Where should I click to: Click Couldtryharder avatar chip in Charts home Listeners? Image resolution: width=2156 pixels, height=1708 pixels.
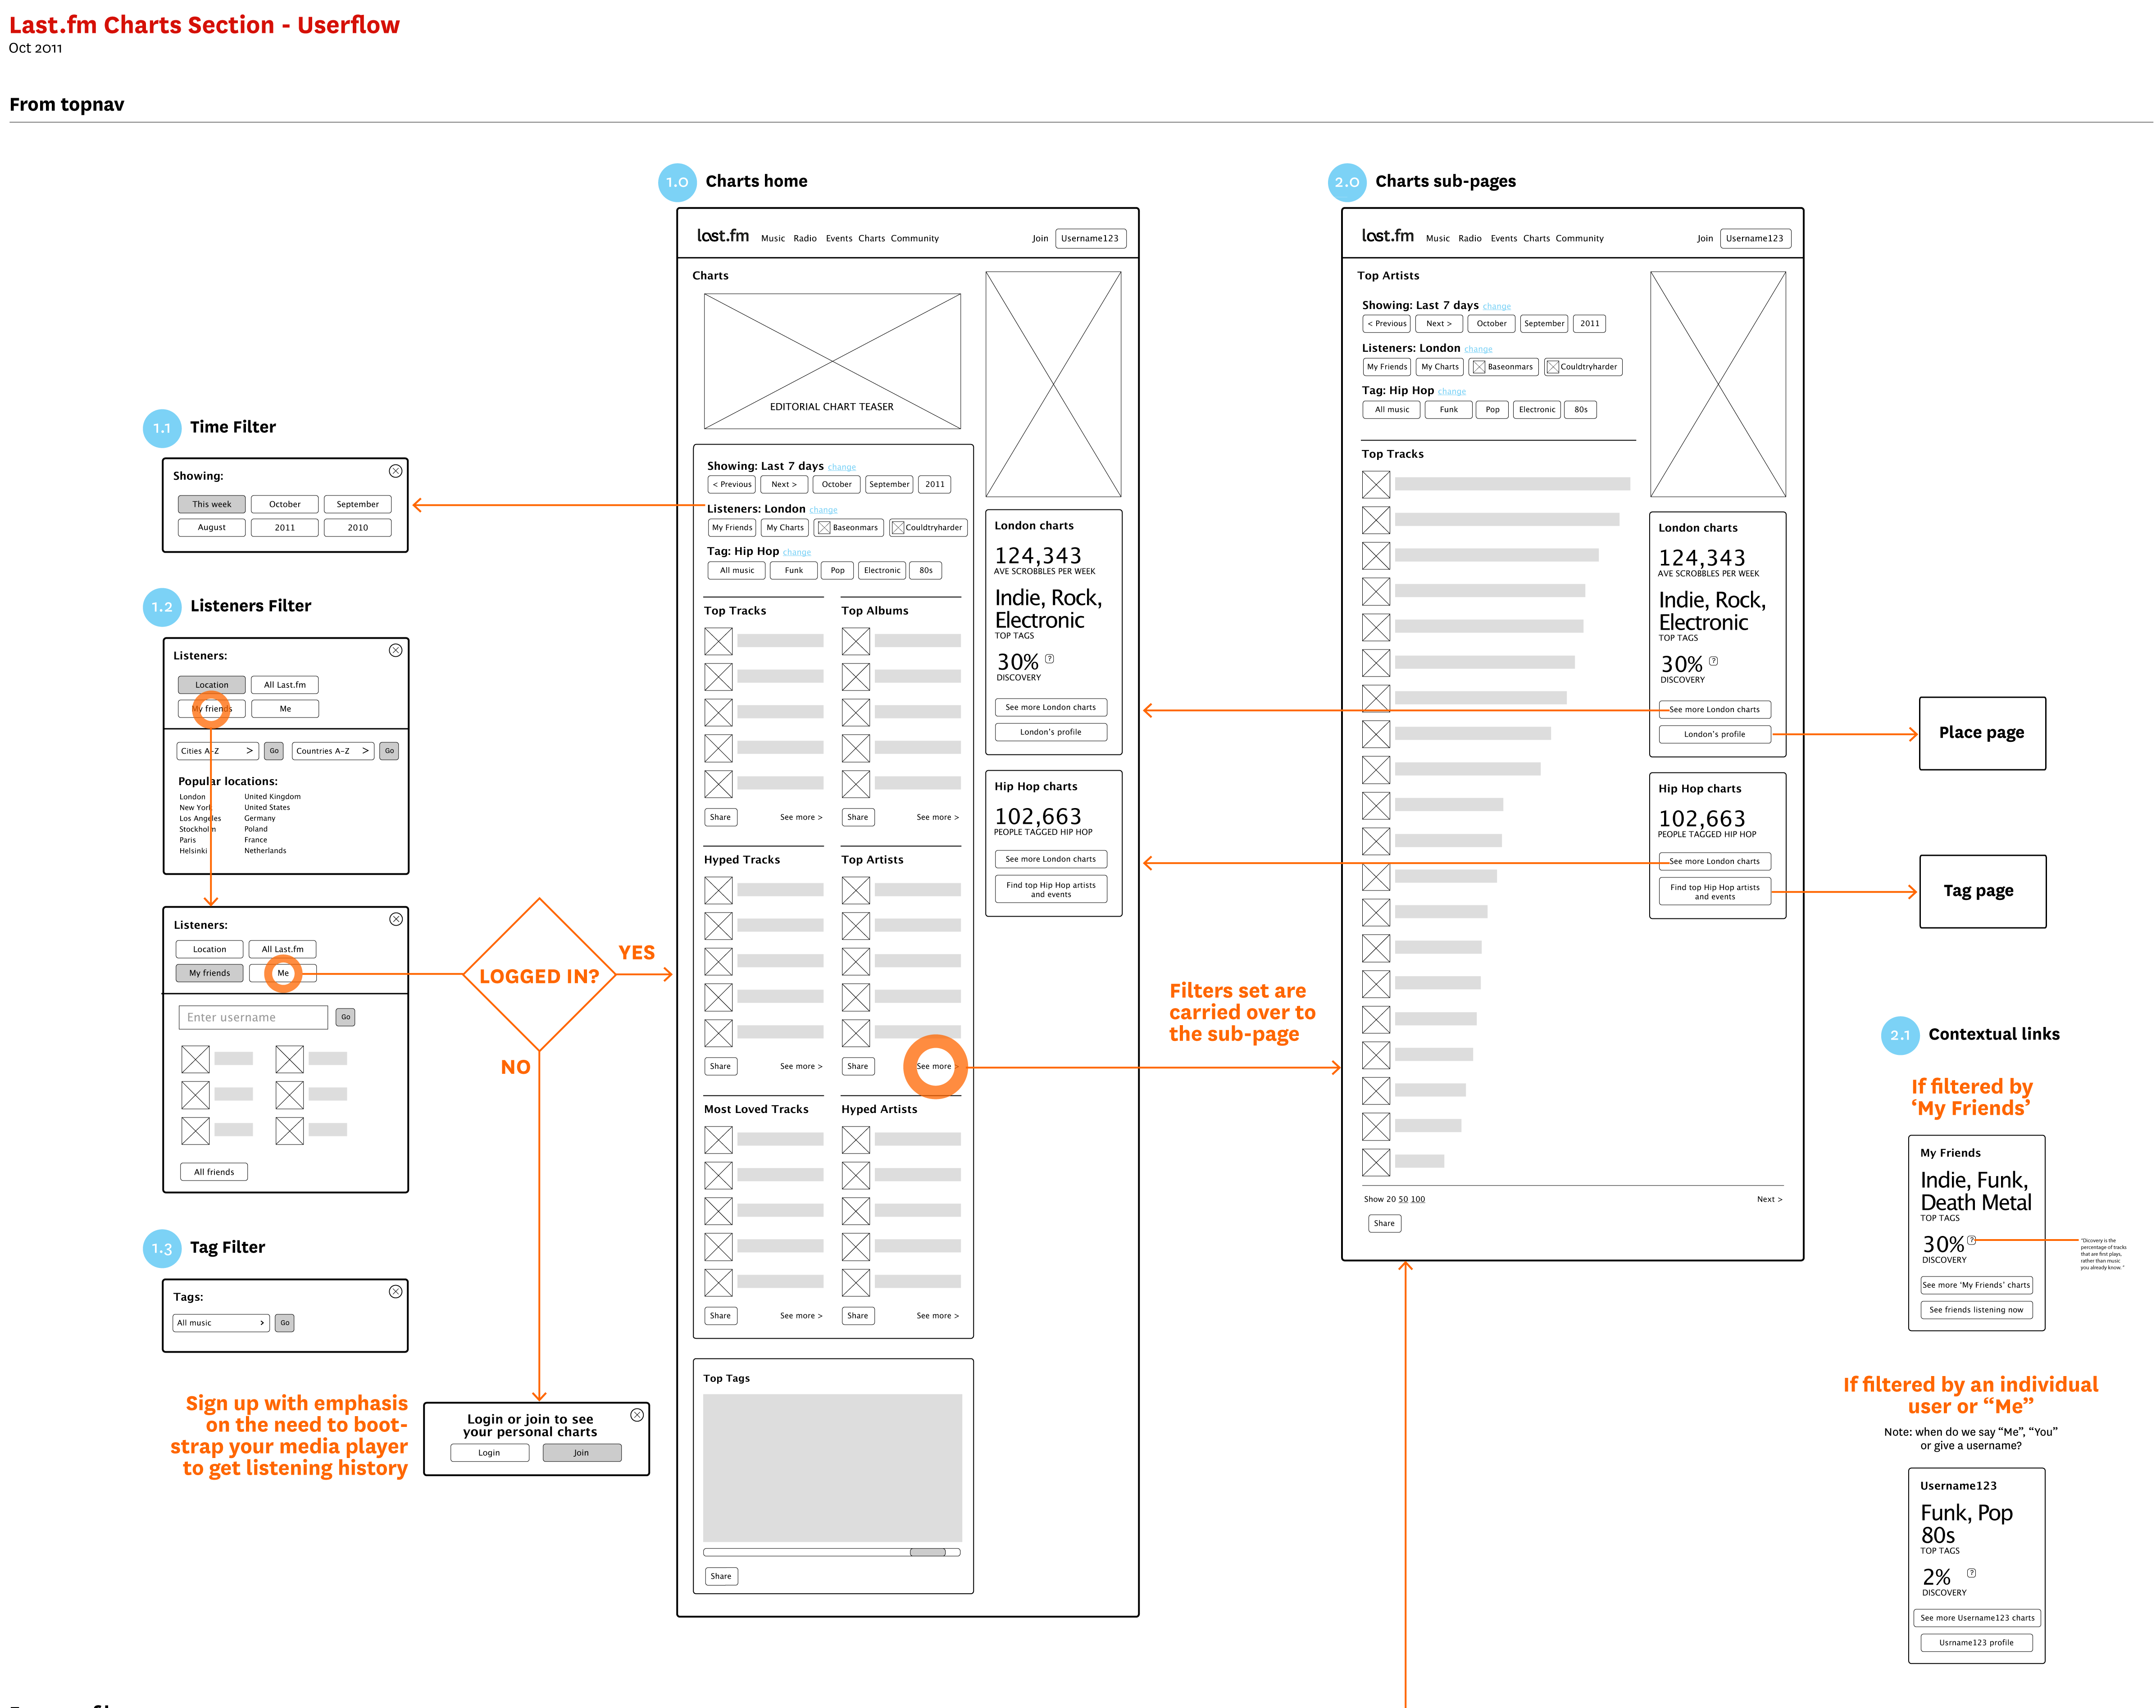[x=927, y=527]
